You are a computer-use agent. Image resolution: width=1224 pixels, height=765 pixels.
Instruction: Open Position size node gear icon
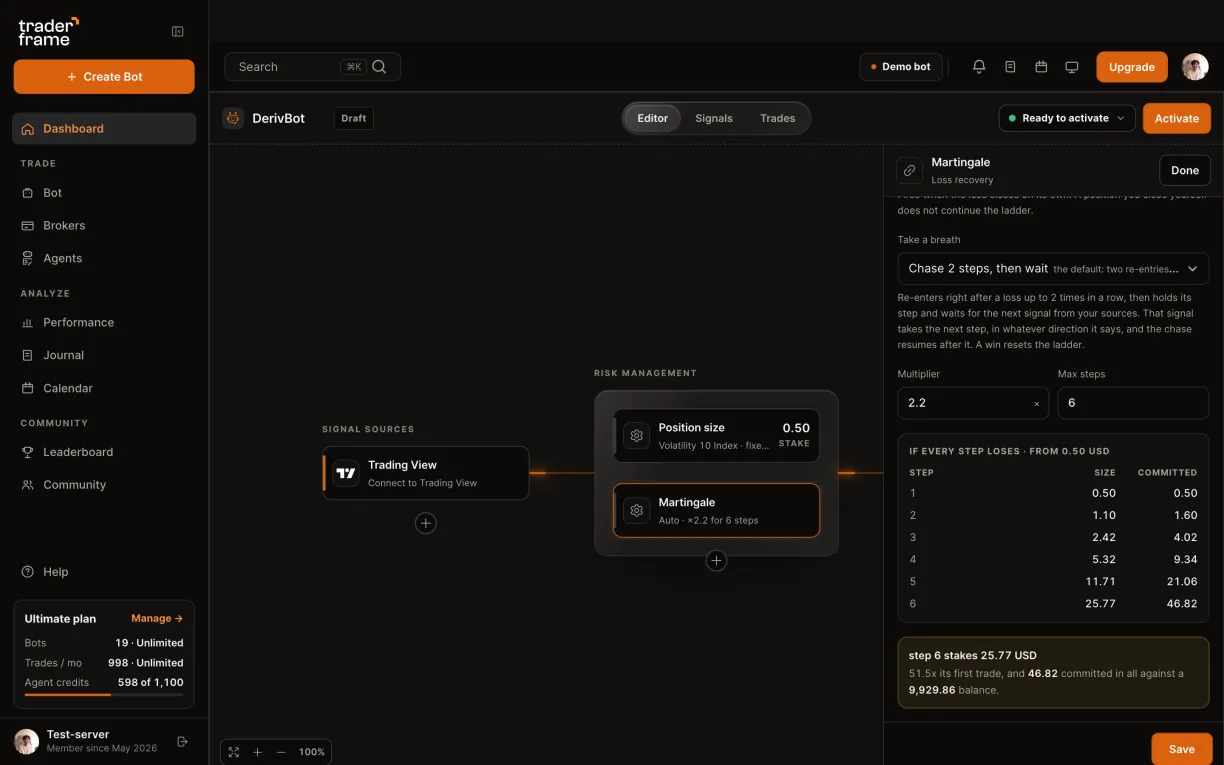coord(636,436)
